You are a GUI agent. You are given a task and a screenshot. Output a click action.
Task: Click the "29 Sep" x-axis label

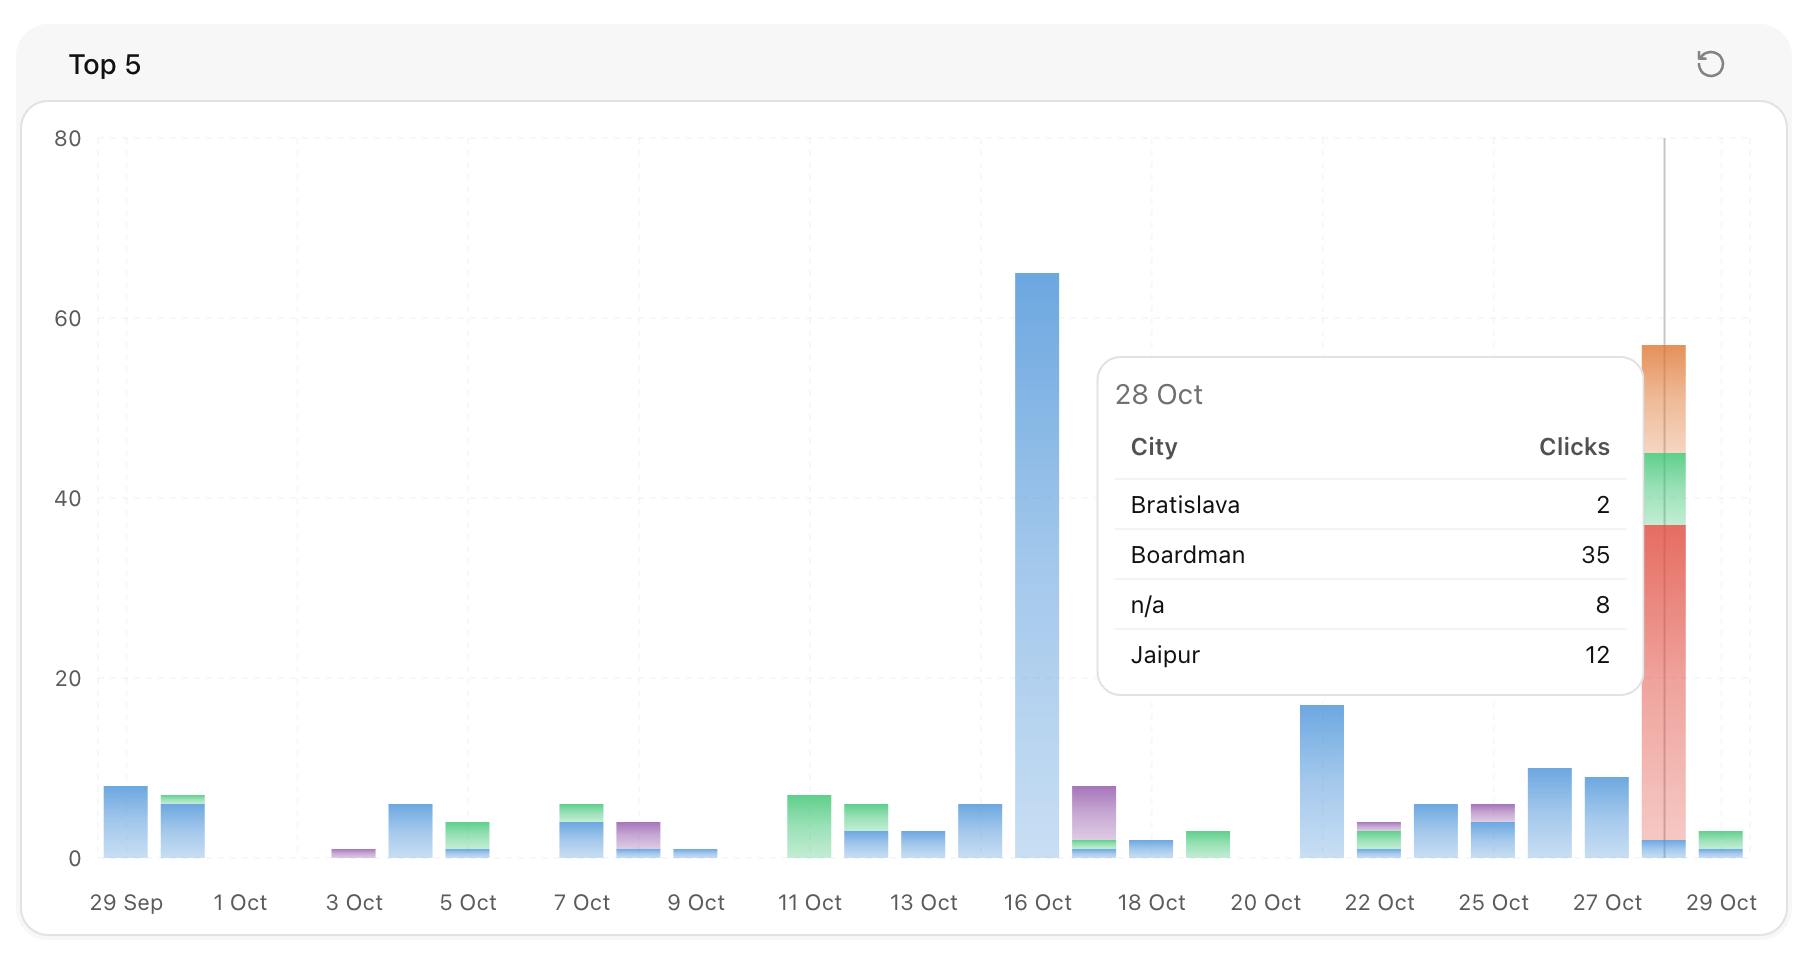click(126, 903)
